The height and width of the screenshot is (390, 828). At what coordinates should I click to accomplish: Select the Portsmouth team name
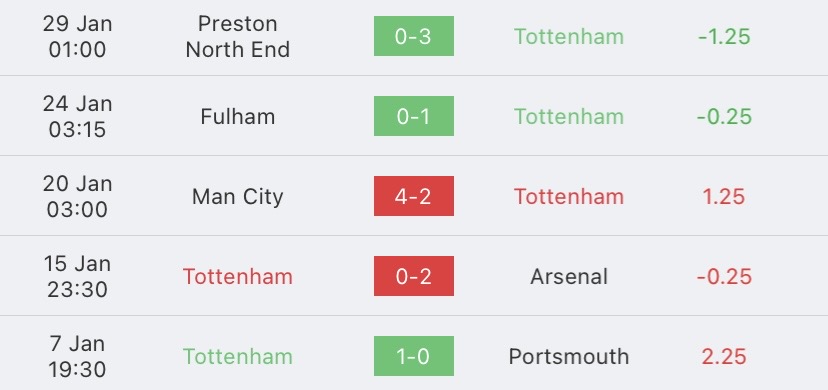[x=569, y=357]
